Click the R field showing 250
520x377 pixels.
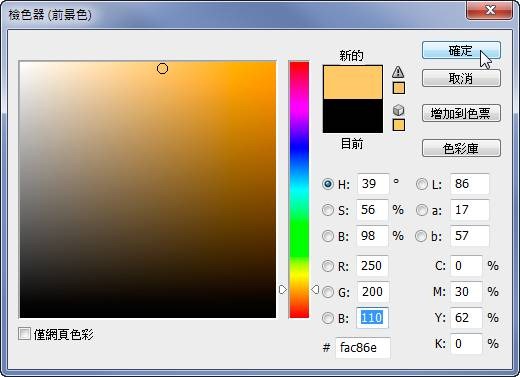(372, 266)
